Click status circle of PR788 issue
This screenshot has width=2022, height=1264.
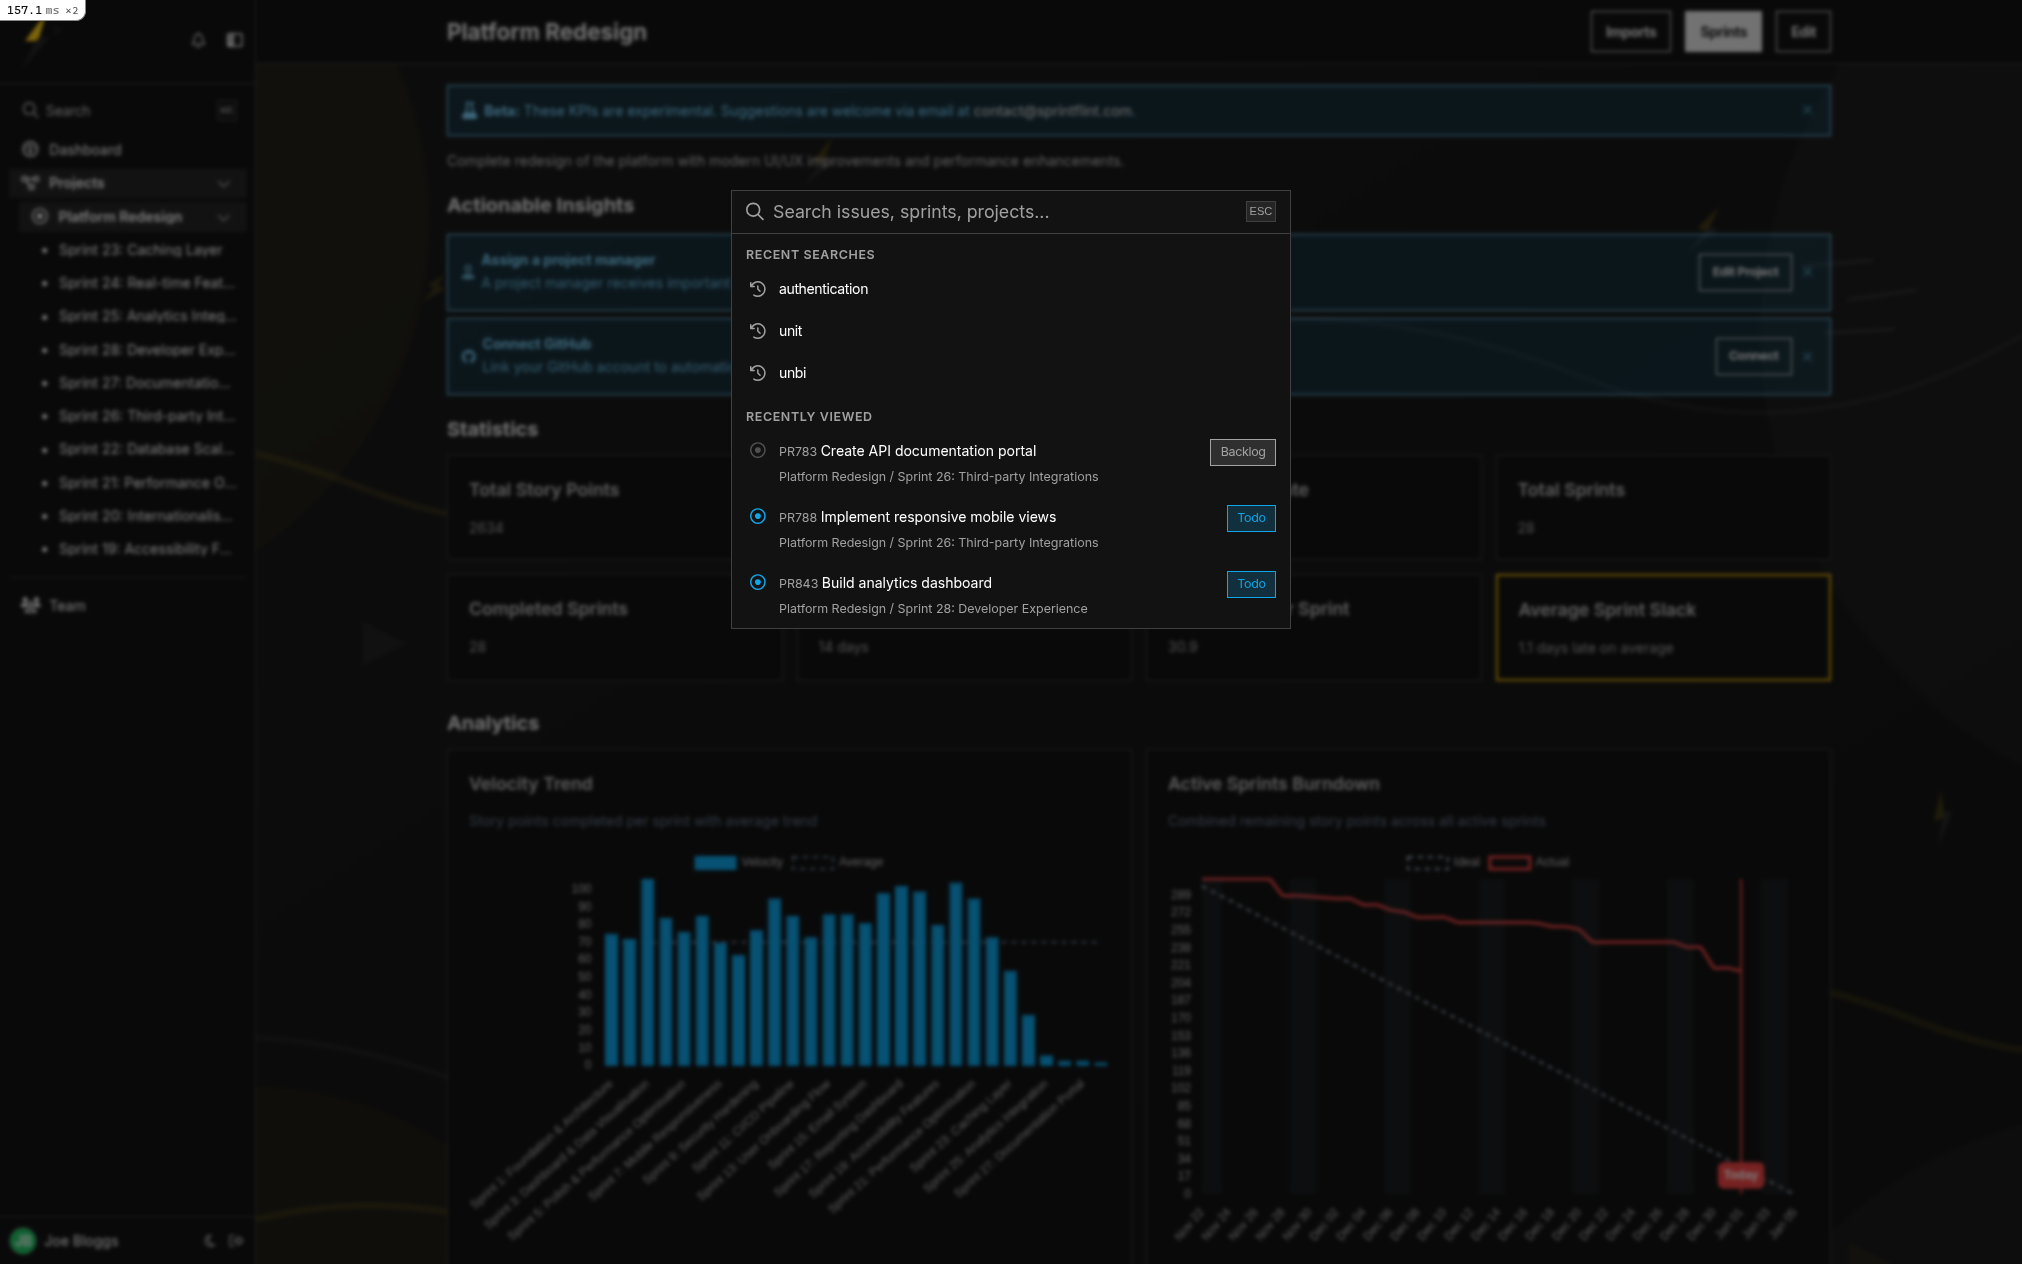click(x=758, y=517)
